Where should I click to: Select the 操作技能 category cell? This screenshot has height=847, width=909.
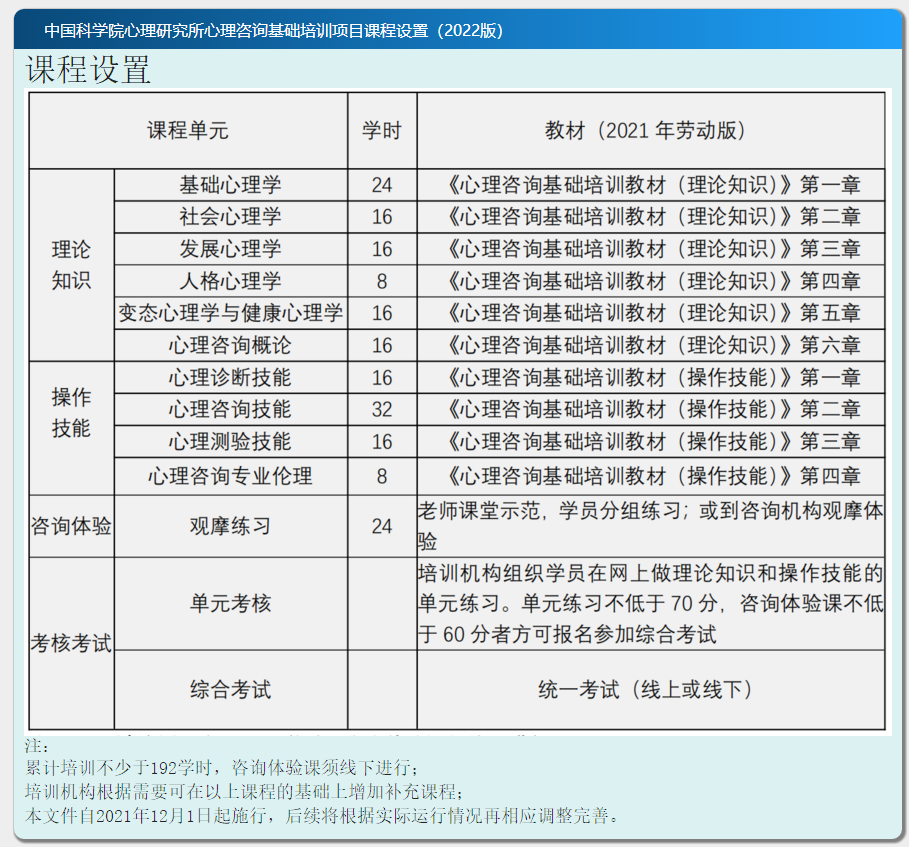(x=71, y=428)
